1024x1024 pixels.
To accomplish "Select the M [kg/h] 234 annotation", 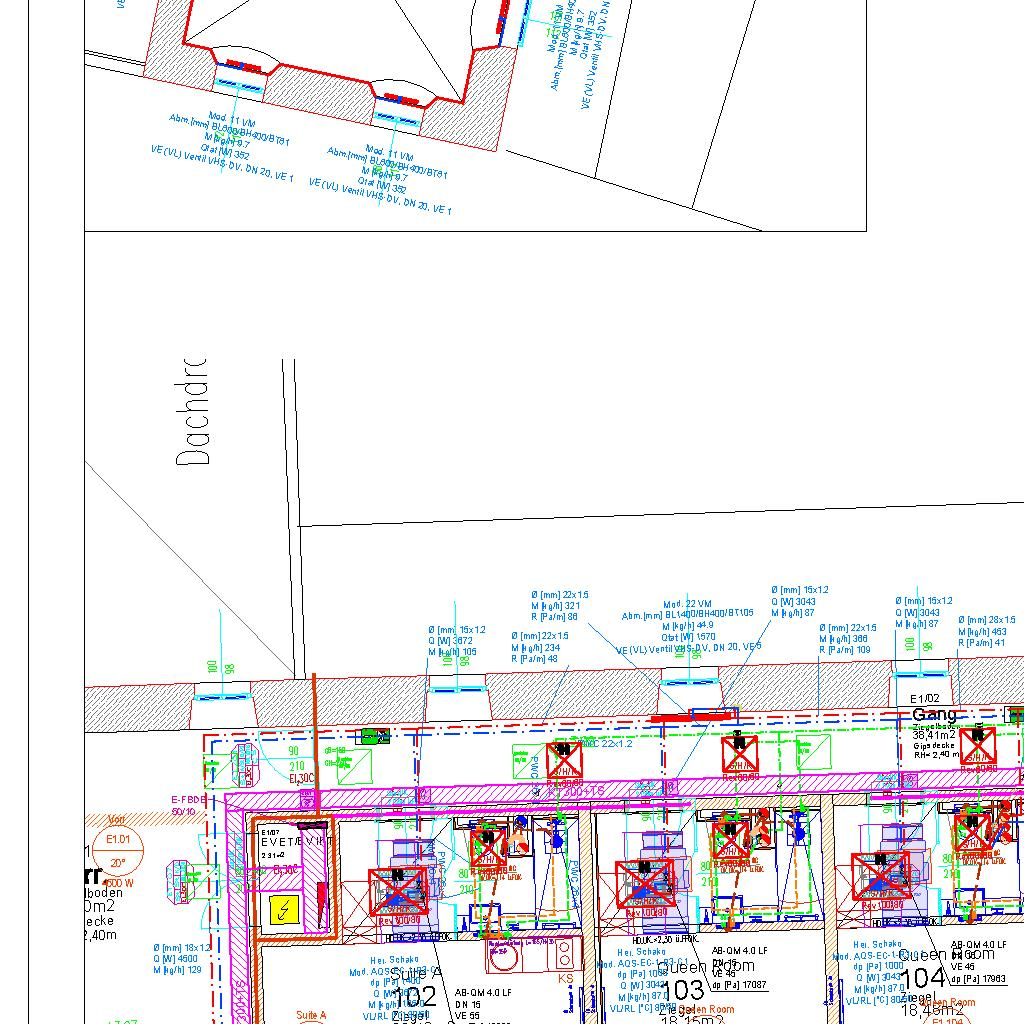I will (536, 648).
